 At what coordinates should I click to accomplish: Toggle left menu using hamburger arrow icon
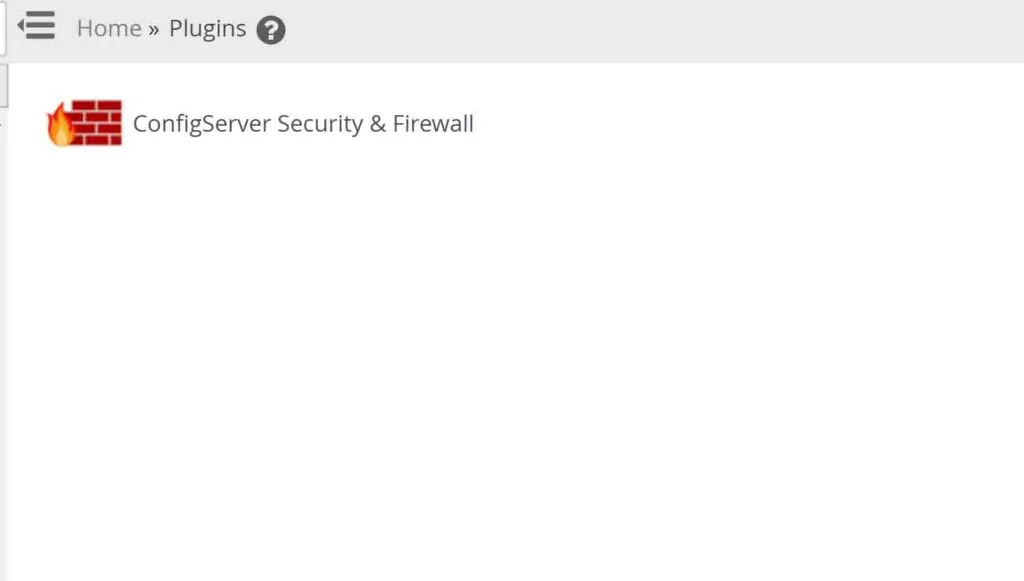36,25
